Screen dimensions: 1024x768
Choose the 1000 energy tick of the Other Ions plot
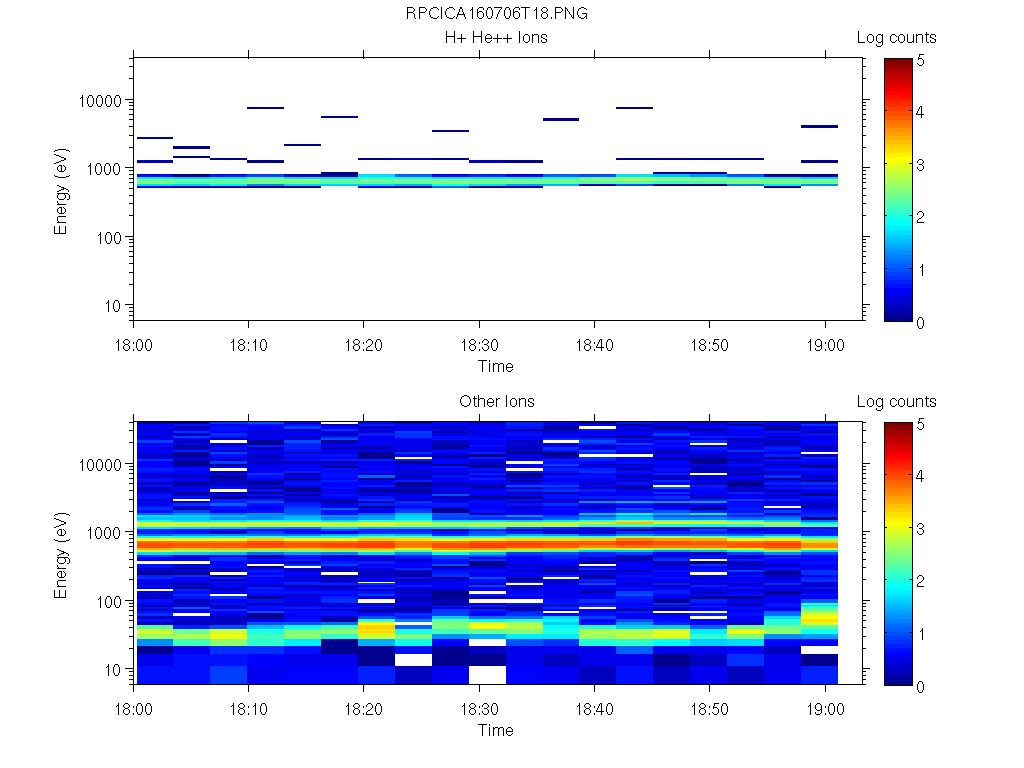(104, 533)
